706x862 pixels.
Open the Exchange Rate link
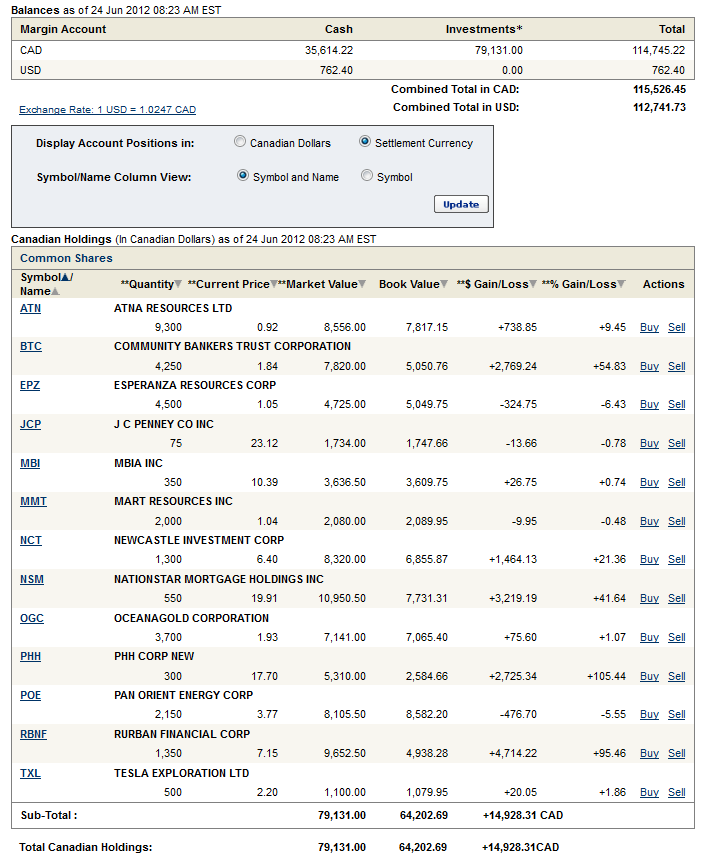[107, 110]
